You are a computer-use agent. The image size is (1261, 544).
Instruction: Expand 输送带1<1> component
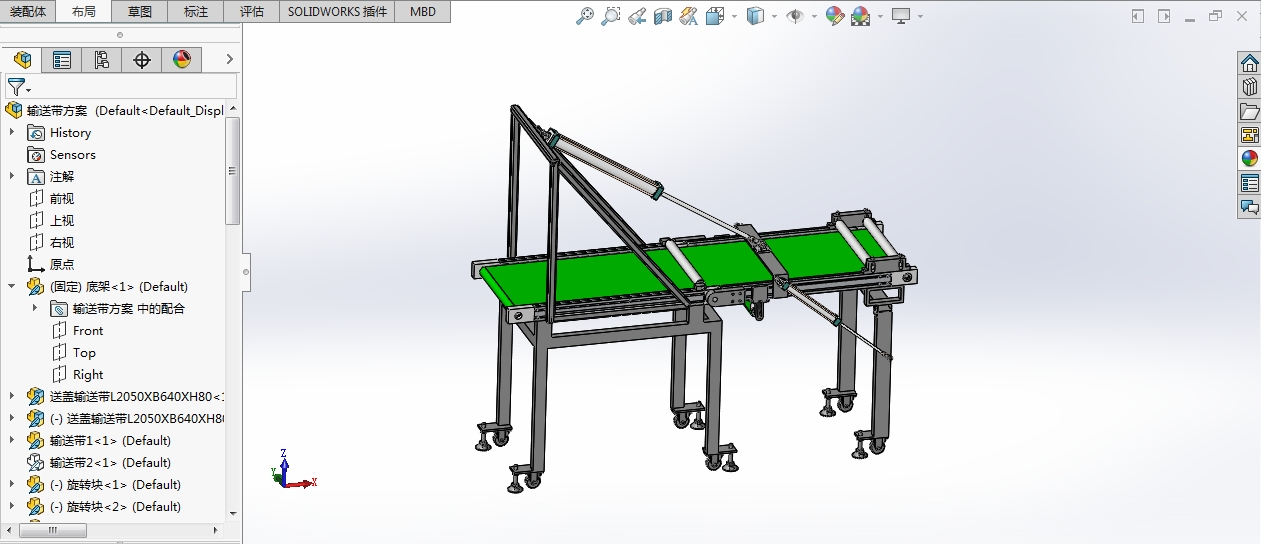pos(12,440)
